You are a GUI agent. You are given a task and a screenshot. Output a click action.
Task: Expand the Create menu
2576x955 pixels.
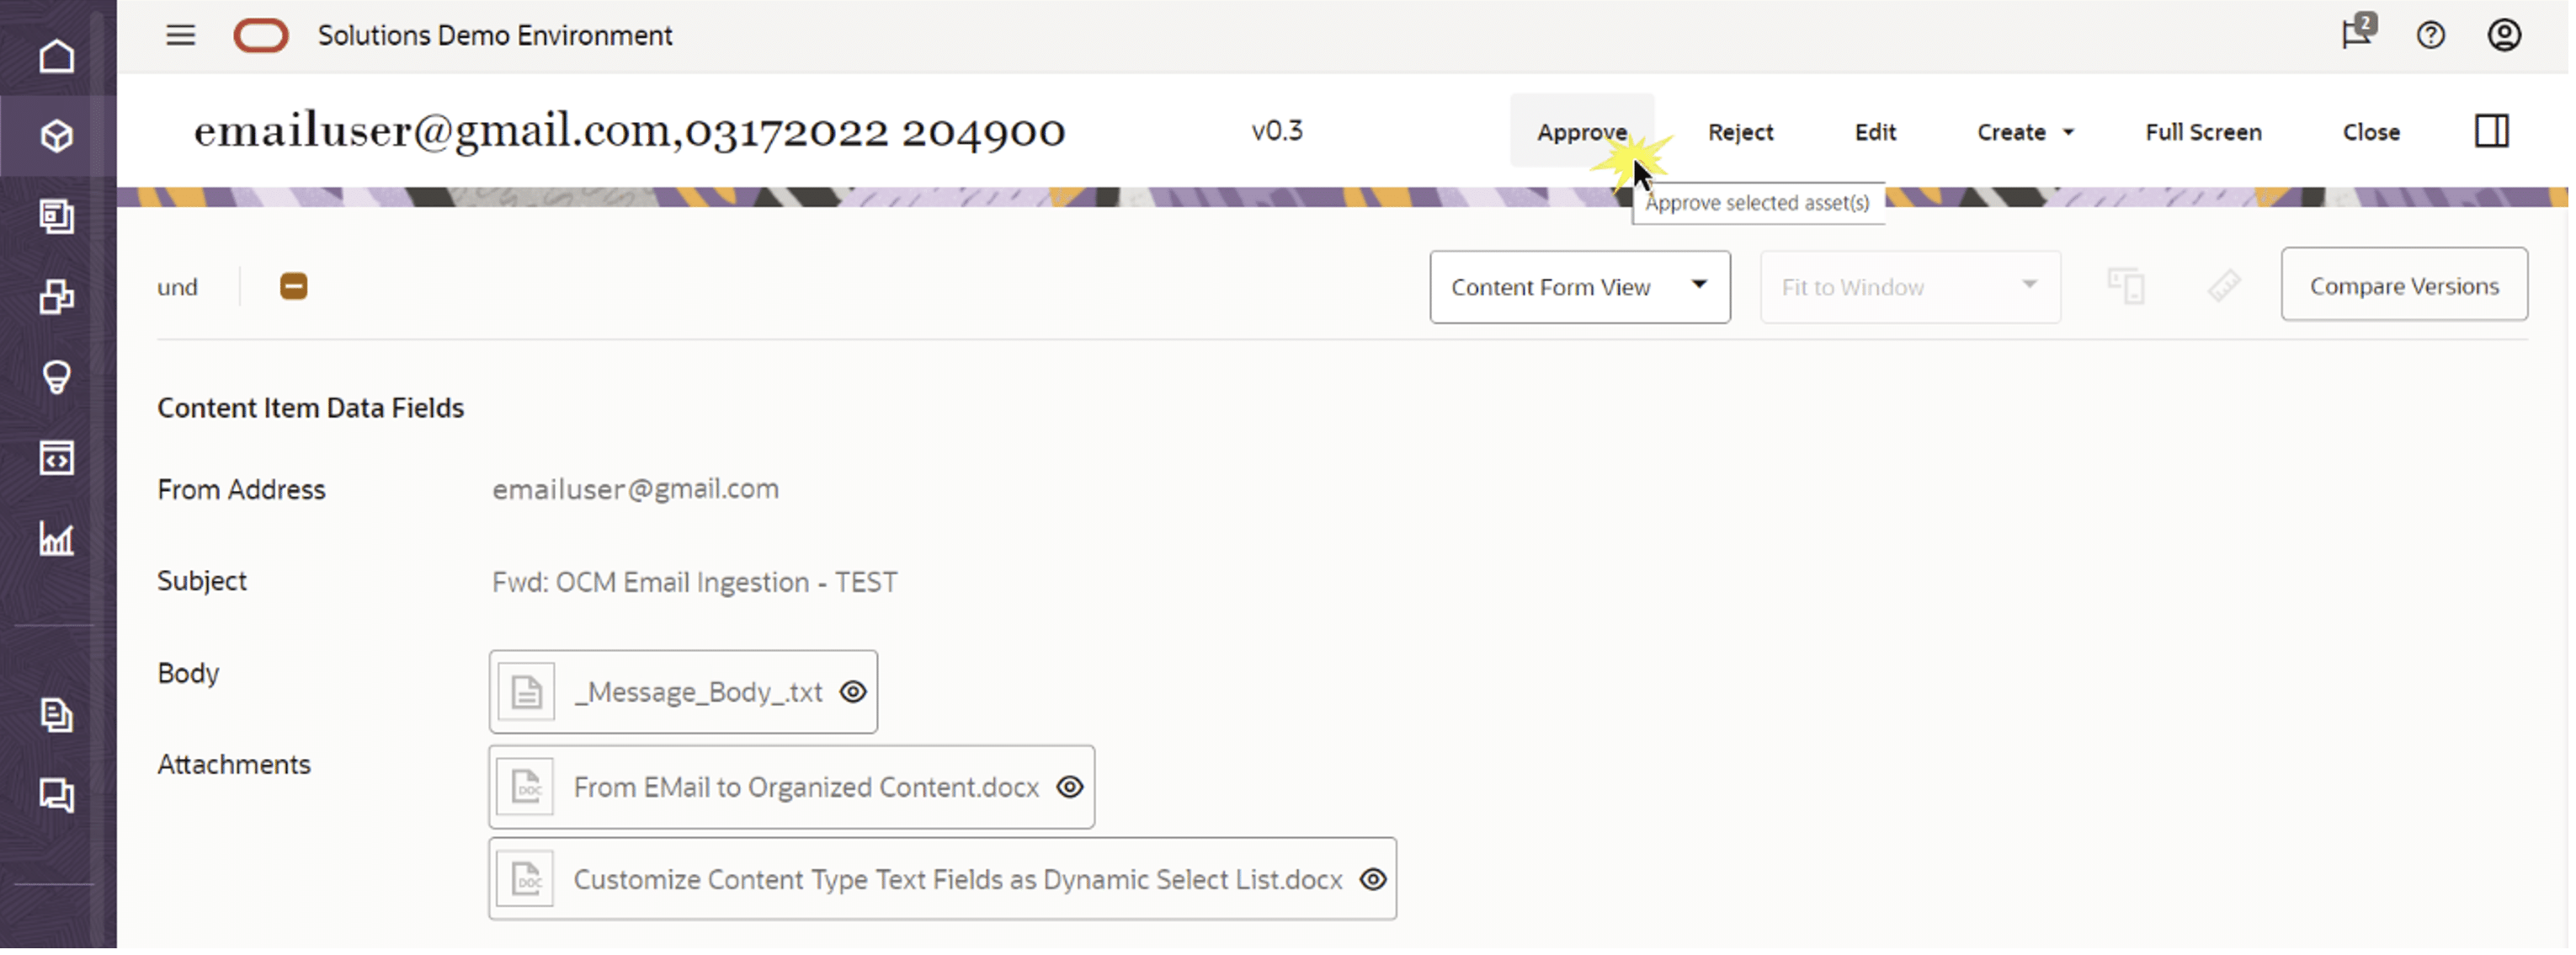click(x=2025, y=132)
